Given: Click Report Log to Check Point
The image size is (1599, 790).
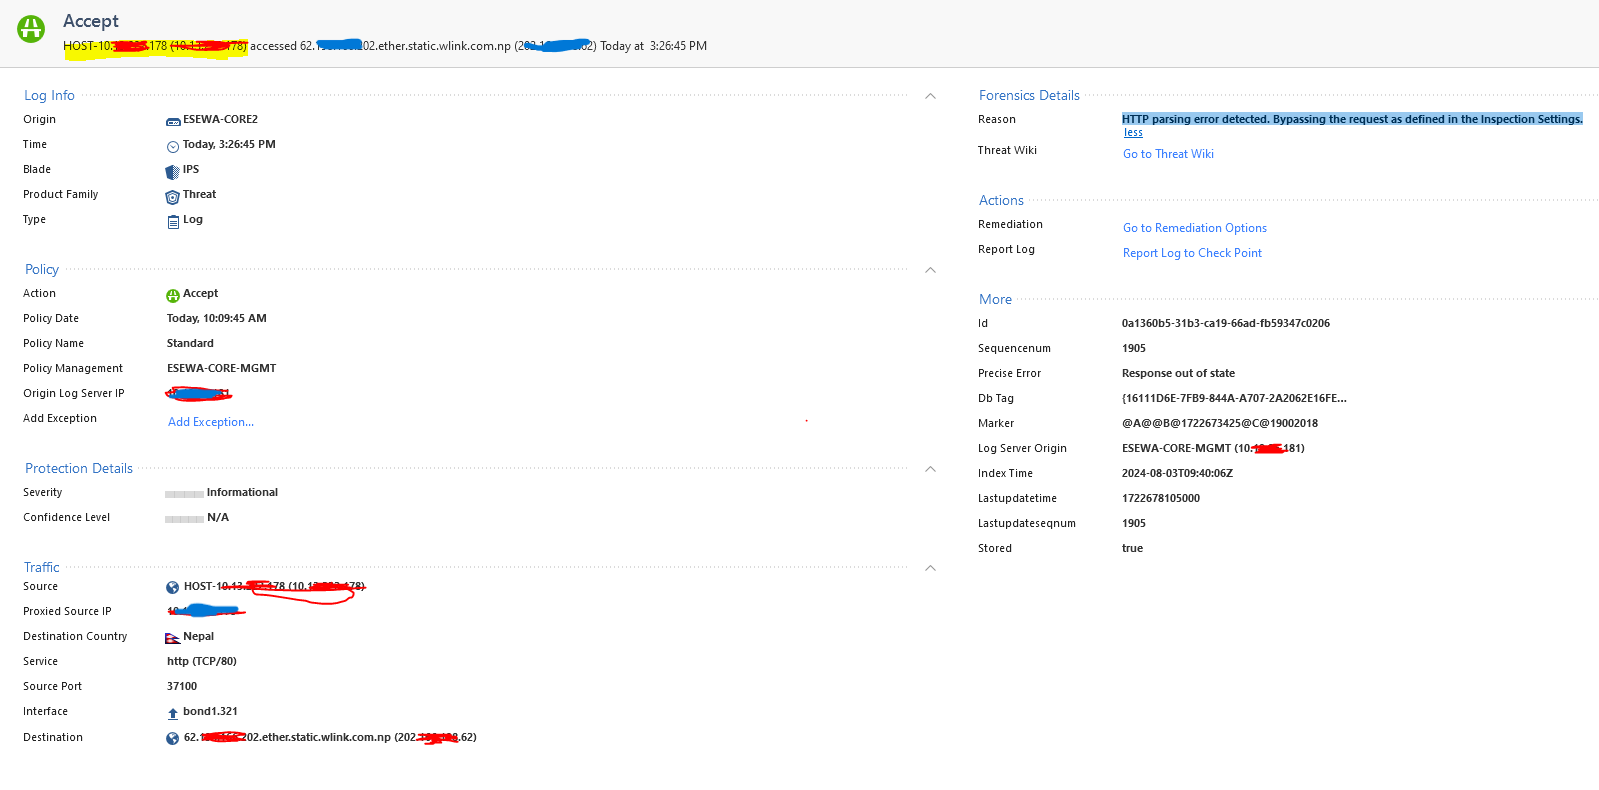Looking at the screenshot, I should [x=1192, y=253].
